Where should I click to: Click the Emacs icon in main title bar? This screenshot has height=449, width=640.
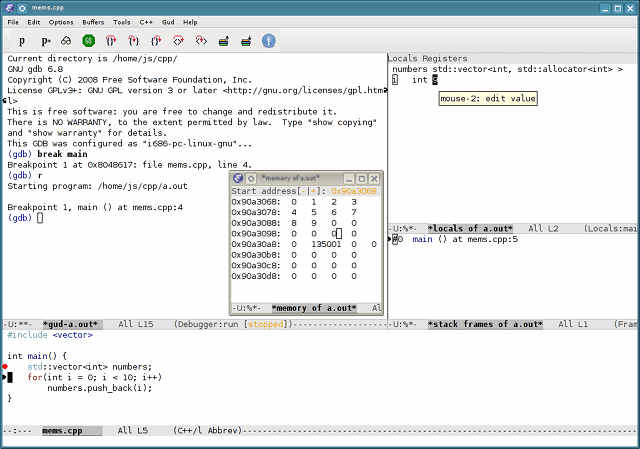tap(9, 8)
